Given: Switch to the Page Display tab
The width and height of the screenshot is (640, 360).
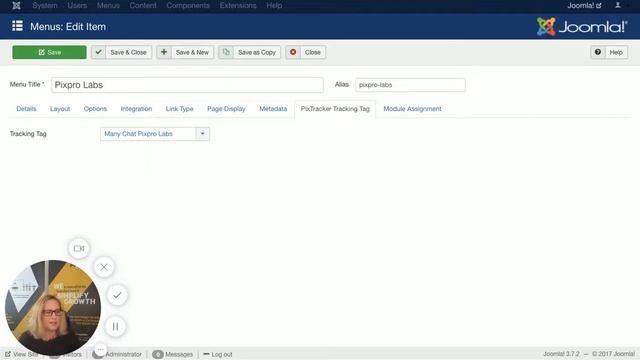Looking at the screenshot, I should [226, 109].
